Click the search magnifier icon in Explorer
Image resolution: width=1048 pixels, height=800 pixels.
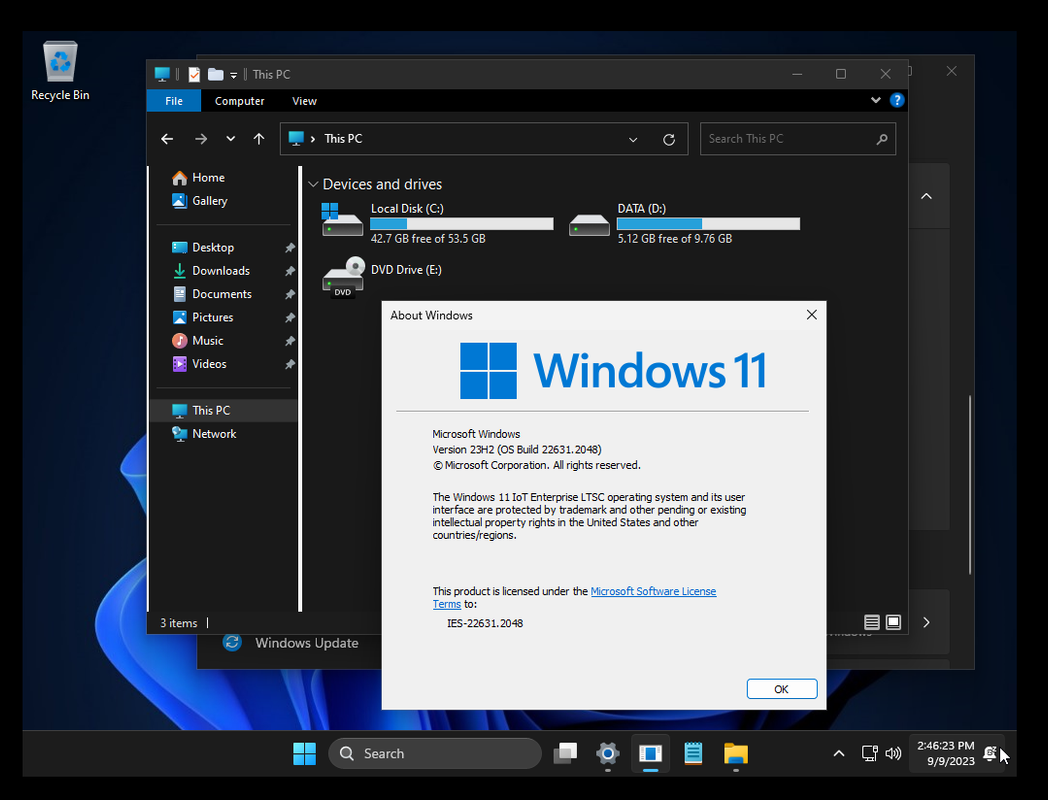point(882,139)
